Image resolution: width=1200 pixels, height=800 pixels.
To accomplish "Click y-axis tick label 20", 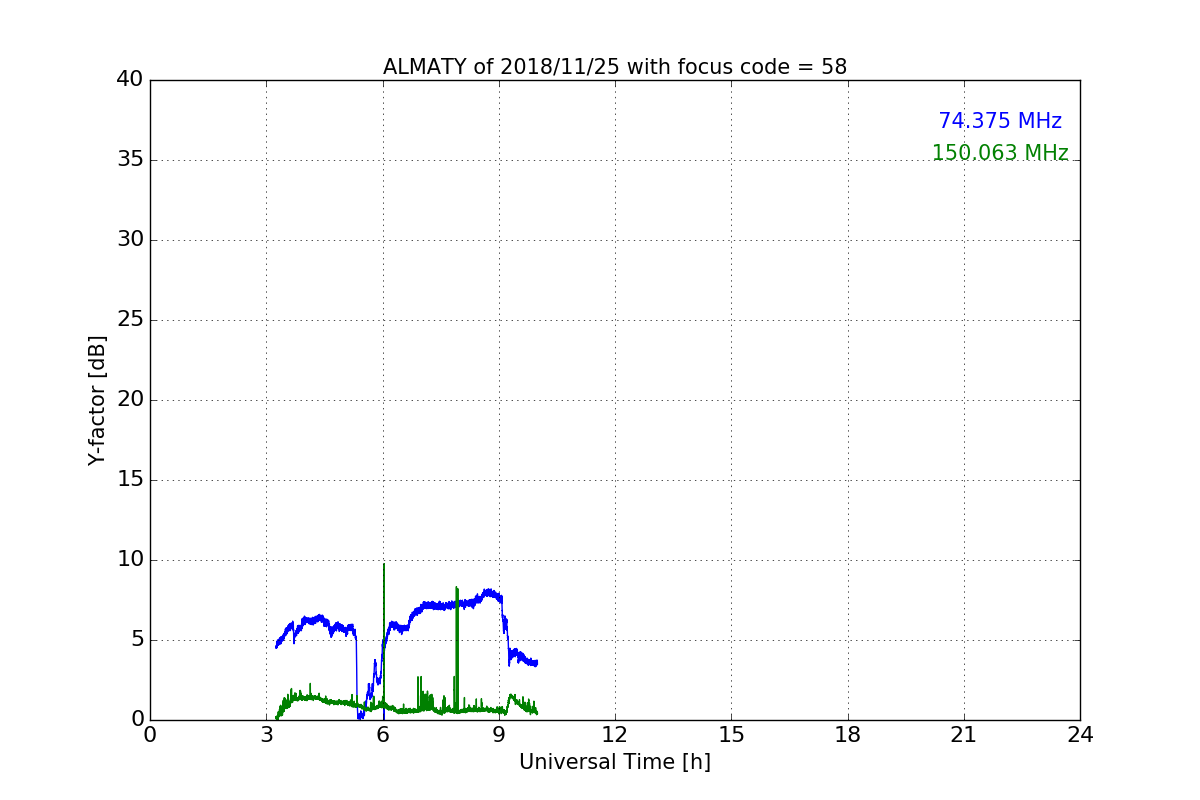I will pos(130,400).
